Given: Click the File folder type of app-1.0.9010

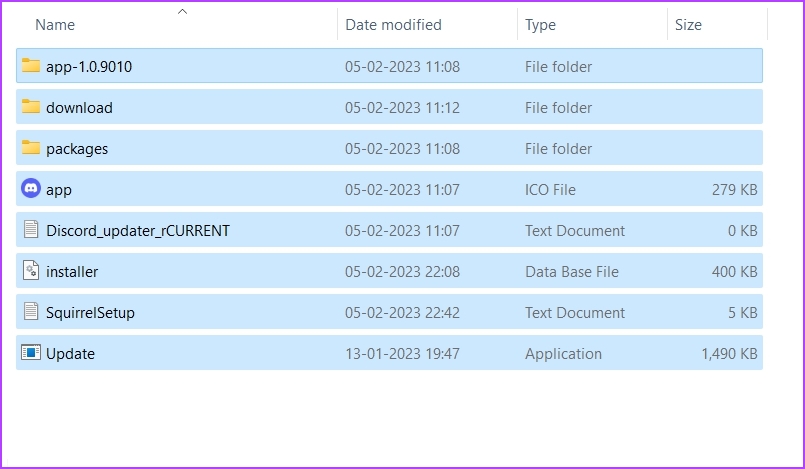Looking at the screenshot, I should tap(558, 67).
